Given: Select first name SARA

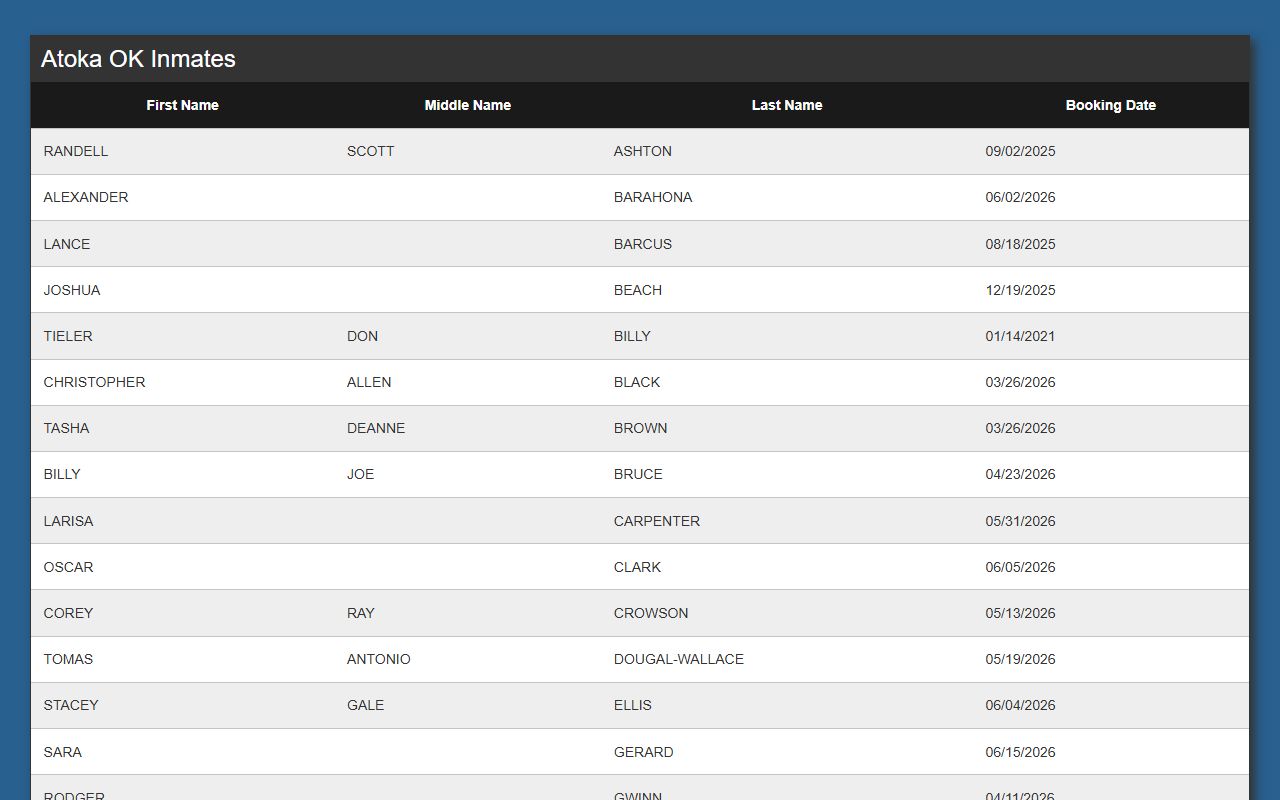Looking at the screenshot, I should 63,752.
